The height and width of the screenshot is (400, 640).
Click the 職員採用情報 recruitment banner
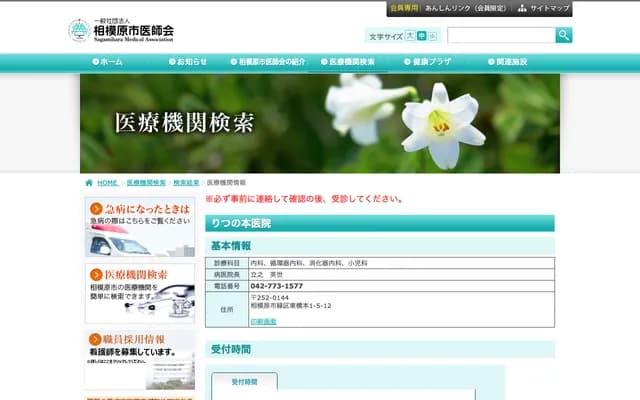pyautogui.click(x=140, y=360)
